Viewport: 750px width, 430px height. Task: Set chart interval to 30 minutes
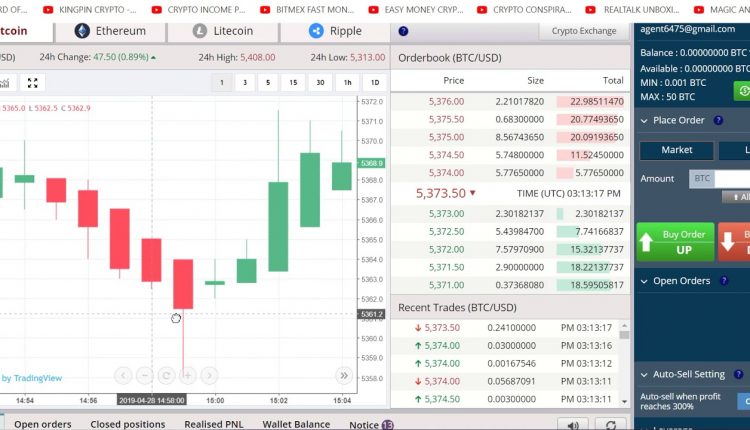(320, 83)
